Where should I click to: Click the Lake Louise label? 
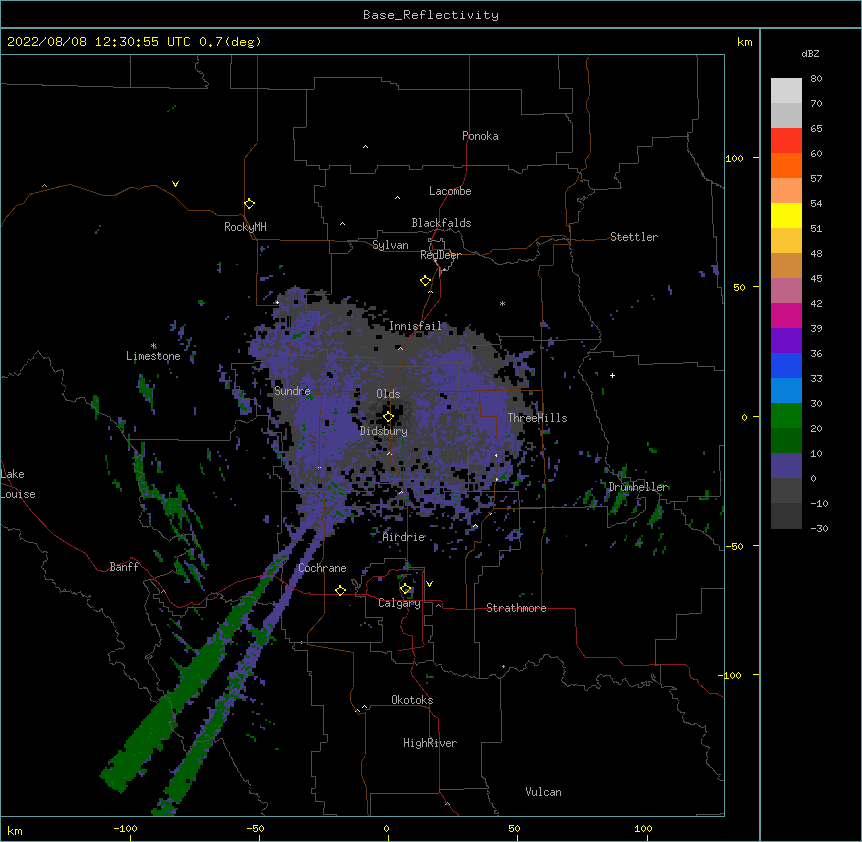point(18,484)
